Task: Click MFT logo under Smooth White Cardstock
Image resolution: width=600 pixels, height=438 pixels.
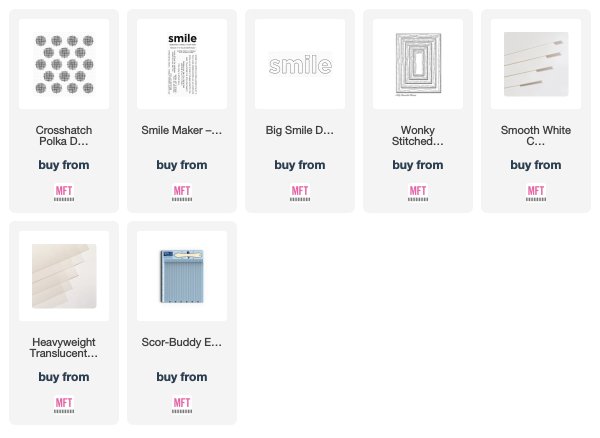Action: coord(536,193)
